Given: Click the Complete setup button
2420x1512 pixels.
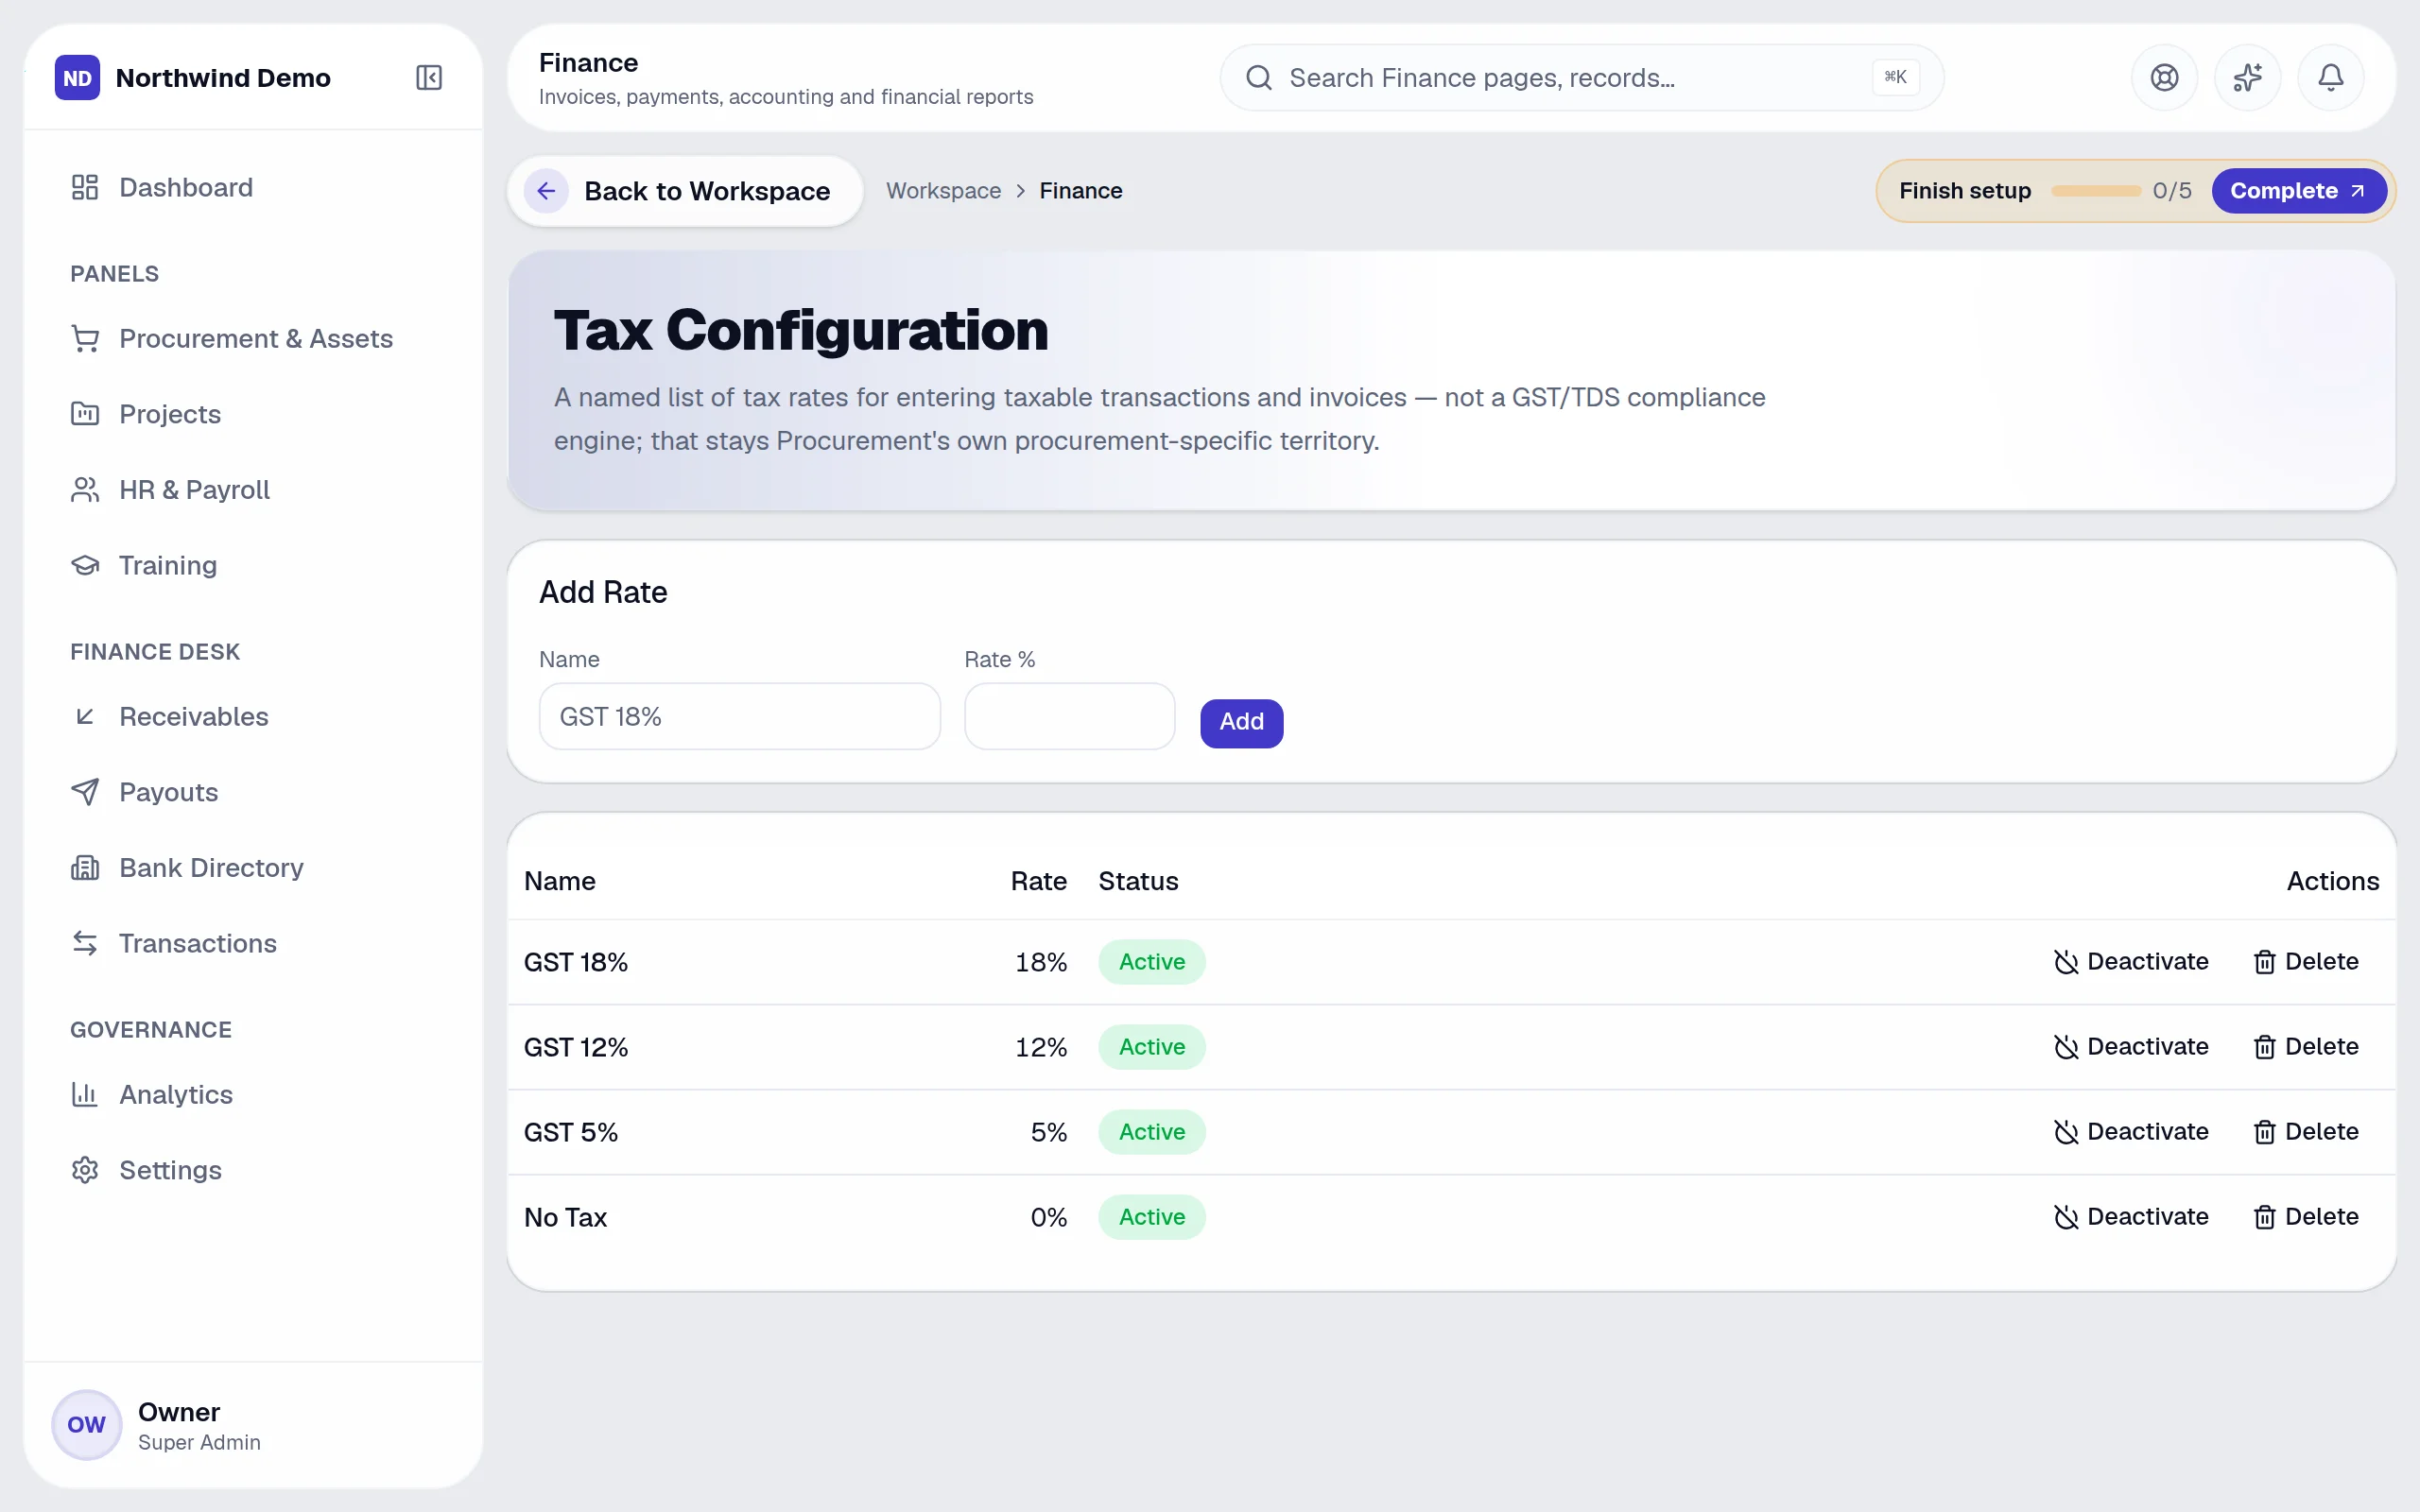Looking at the screenshot, I should [x=2298, y=191].
